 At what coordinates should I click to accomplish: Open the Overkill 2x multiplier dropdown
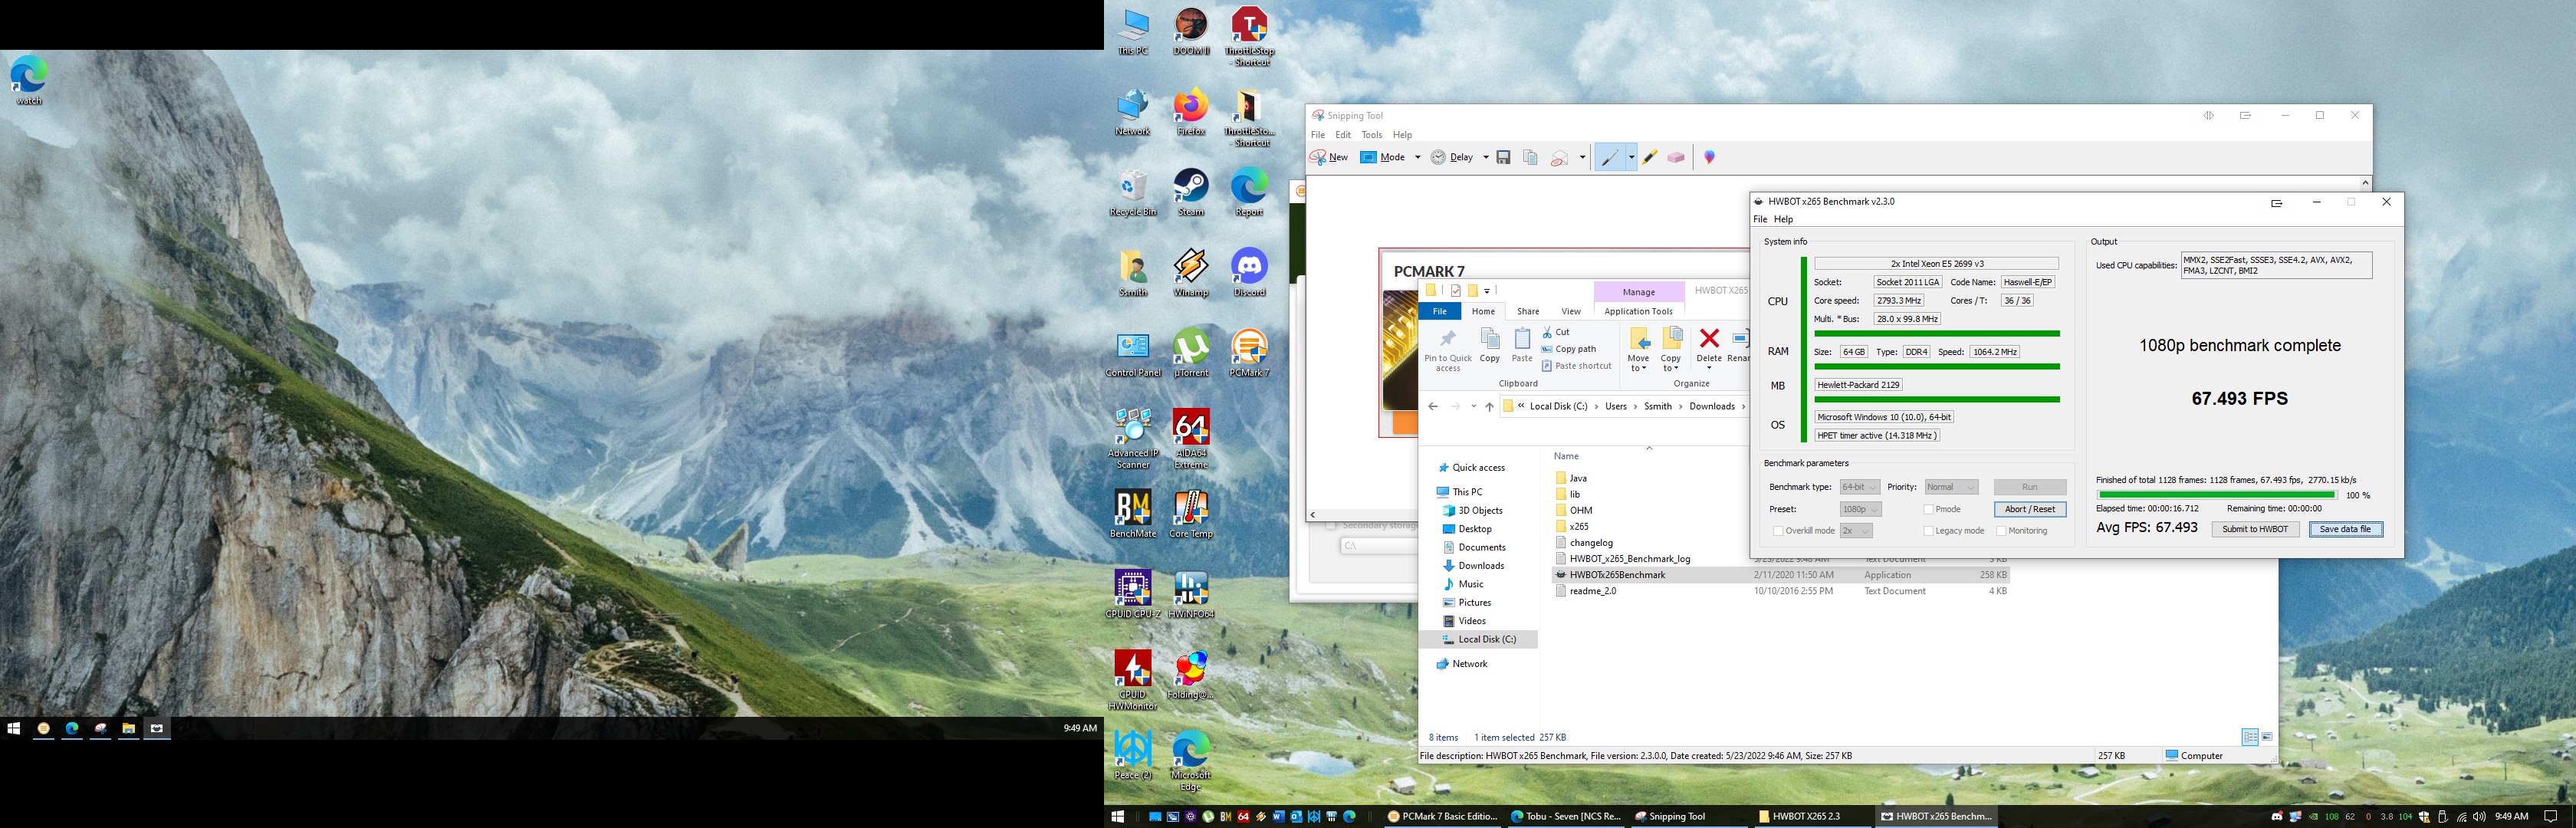[x=1856, y=531]
